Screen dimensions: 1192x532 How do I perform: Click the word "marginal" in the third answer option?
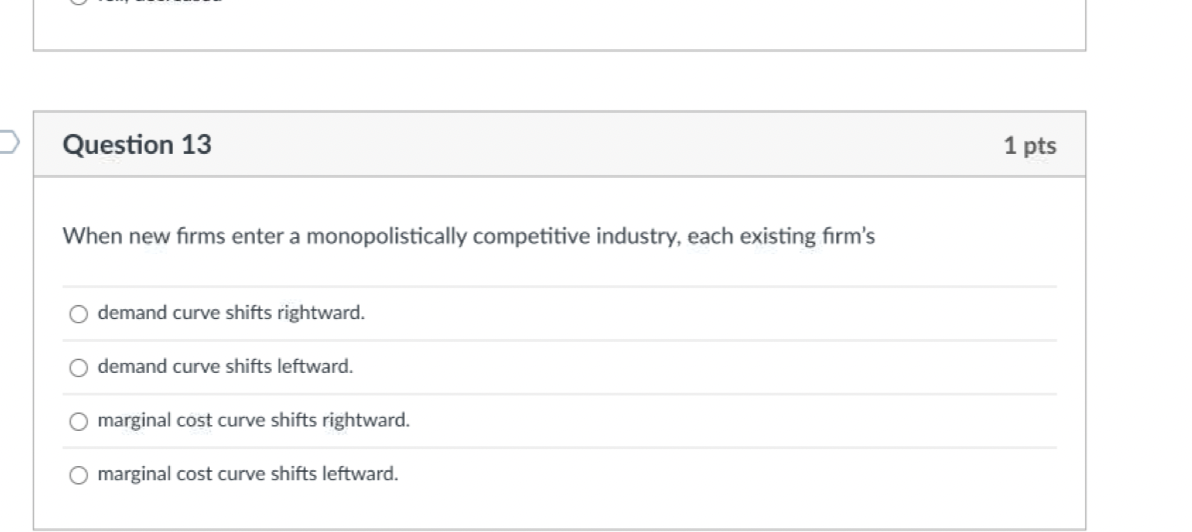[135, 421]
